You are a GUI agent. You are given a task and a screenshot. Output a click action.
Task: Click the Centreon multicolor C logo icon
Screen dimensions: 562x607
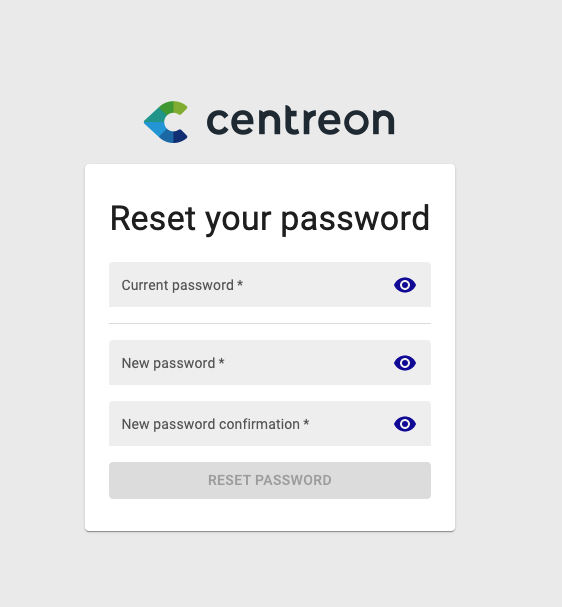click(166, 122)
